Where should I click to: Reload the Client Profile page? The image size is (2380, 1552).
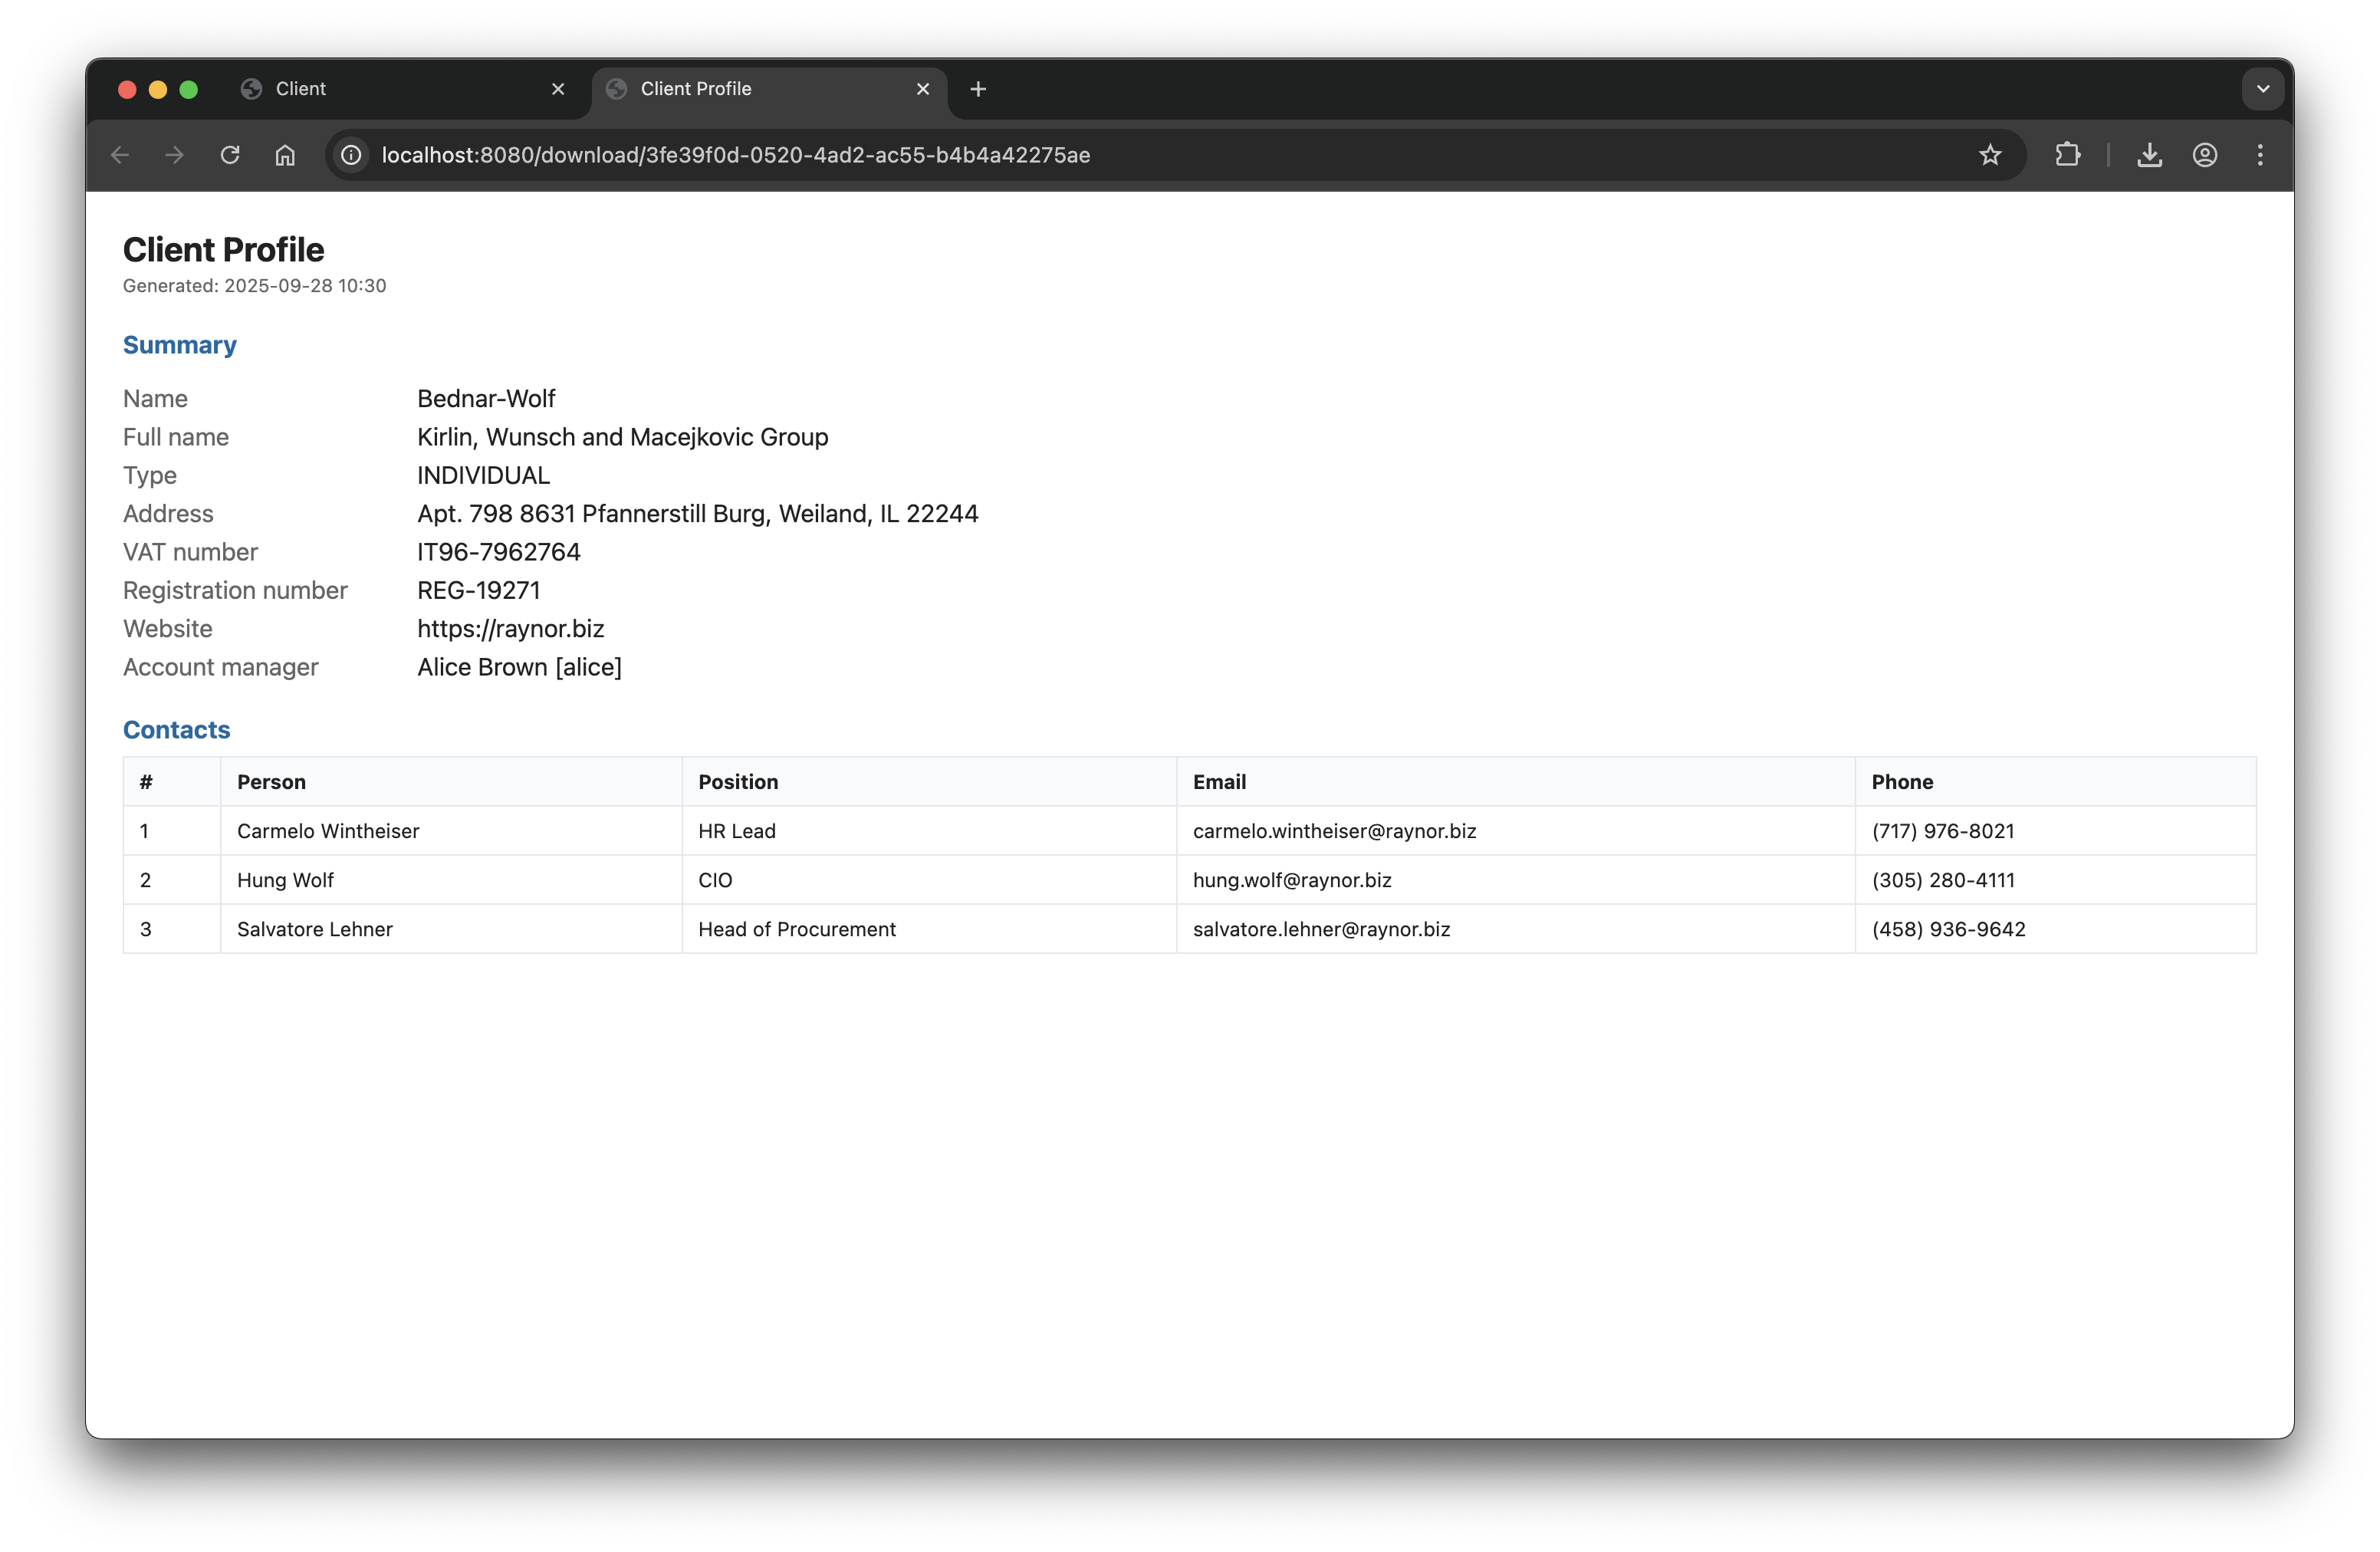pyautogui.click(x=230, y=155)
